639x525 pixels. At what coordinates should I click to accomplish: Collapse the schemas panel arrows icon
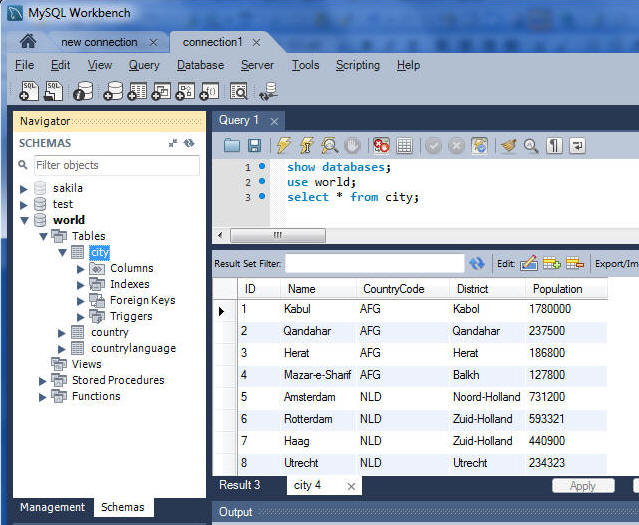pyautogui.click(x=173, y=143)
